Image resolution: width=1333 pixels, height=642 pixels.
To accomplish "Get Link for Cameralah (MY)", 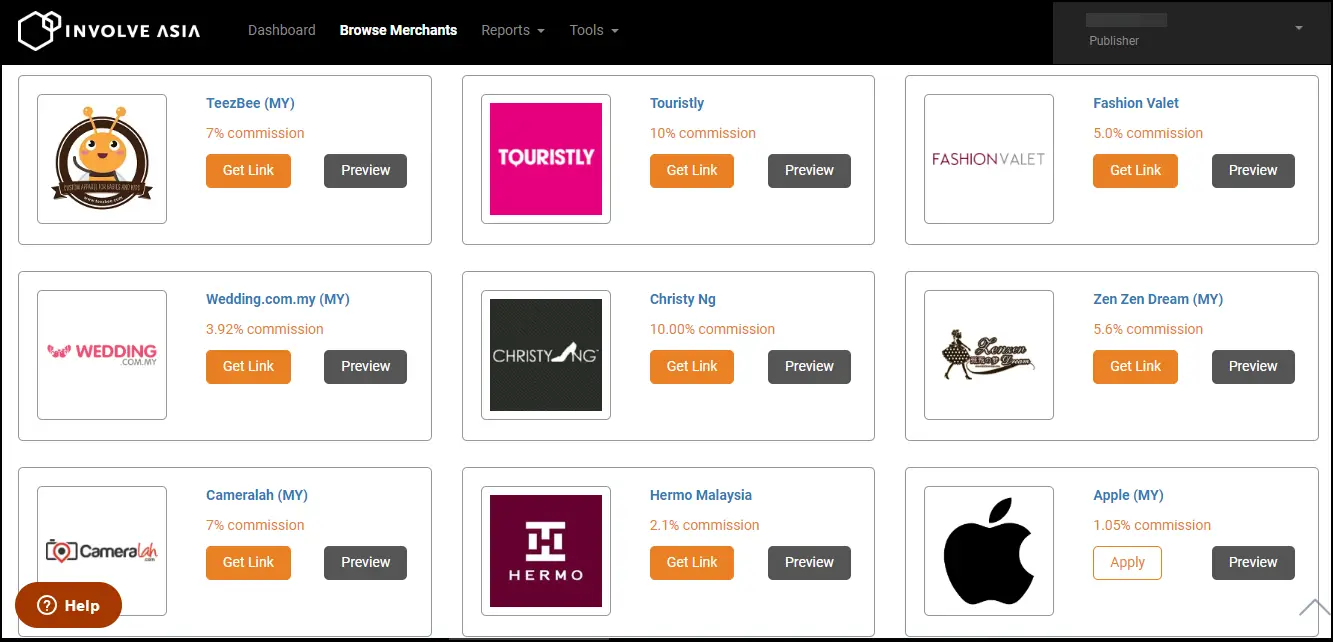I will [248, 562].
